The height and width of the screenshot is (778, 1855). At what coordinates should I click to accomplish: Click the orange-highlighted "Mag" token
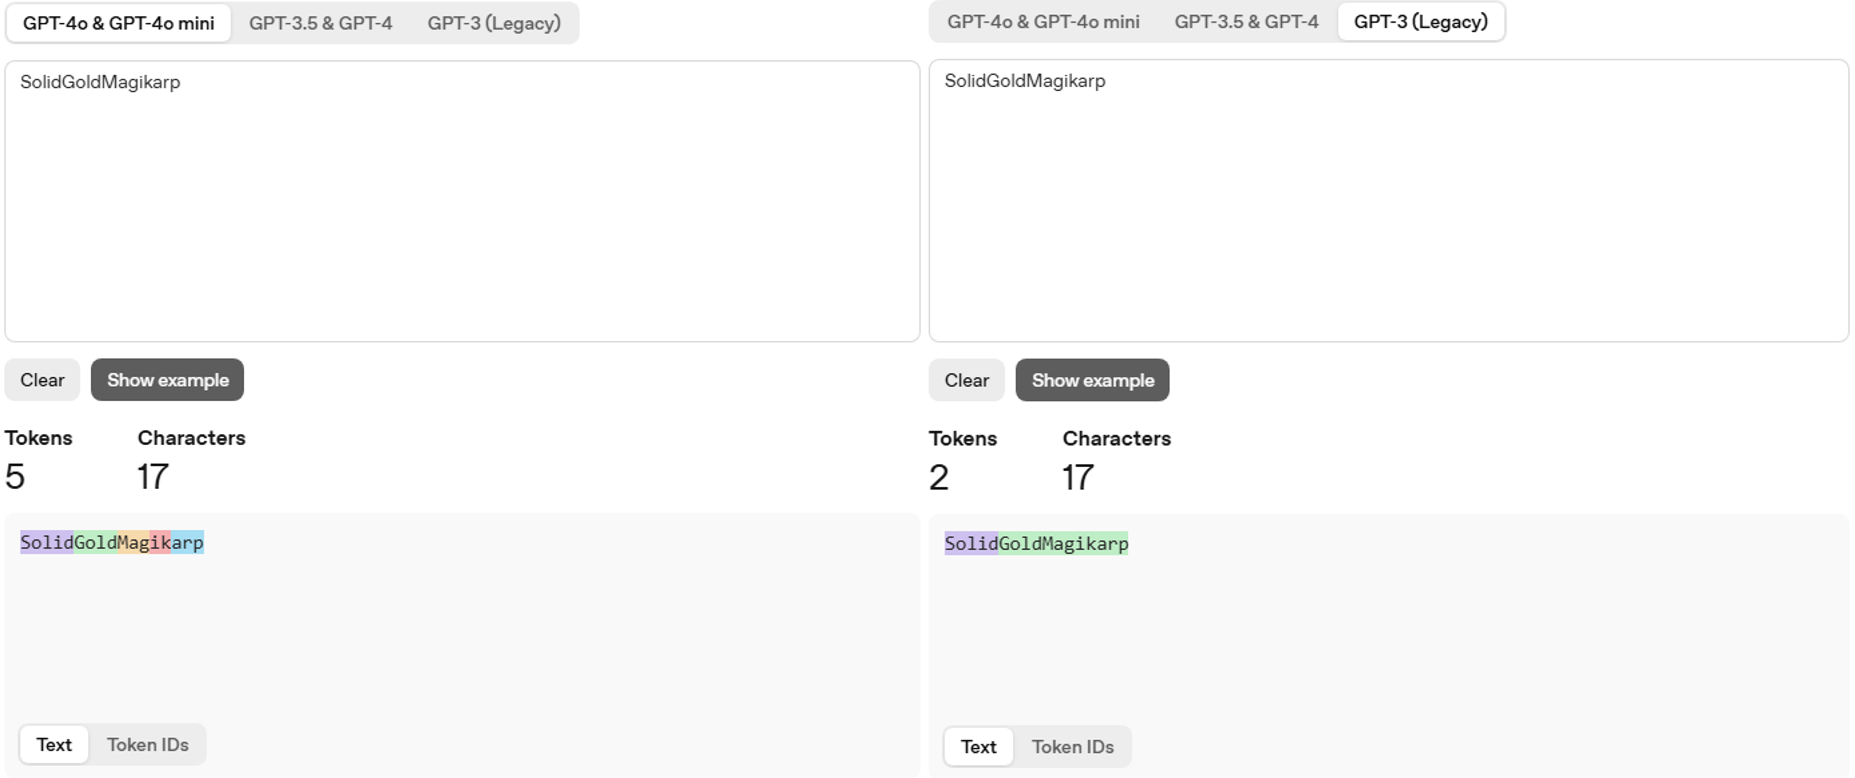pos(133,543)
